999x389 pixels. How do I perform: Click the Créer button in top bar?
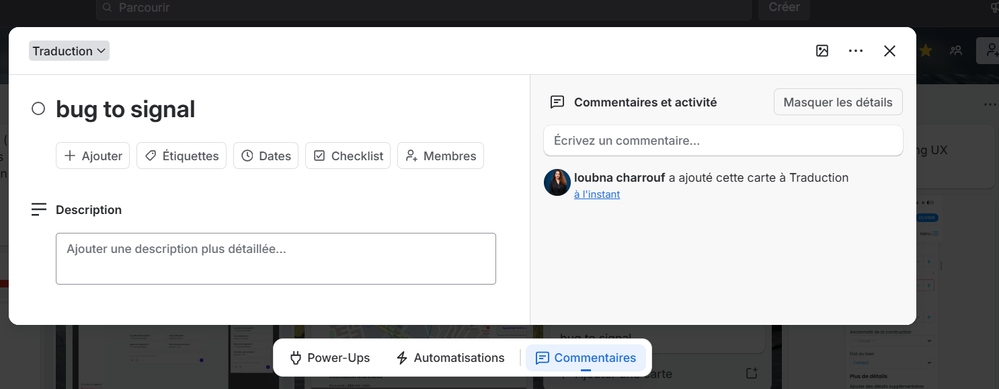tap(784, 8)
